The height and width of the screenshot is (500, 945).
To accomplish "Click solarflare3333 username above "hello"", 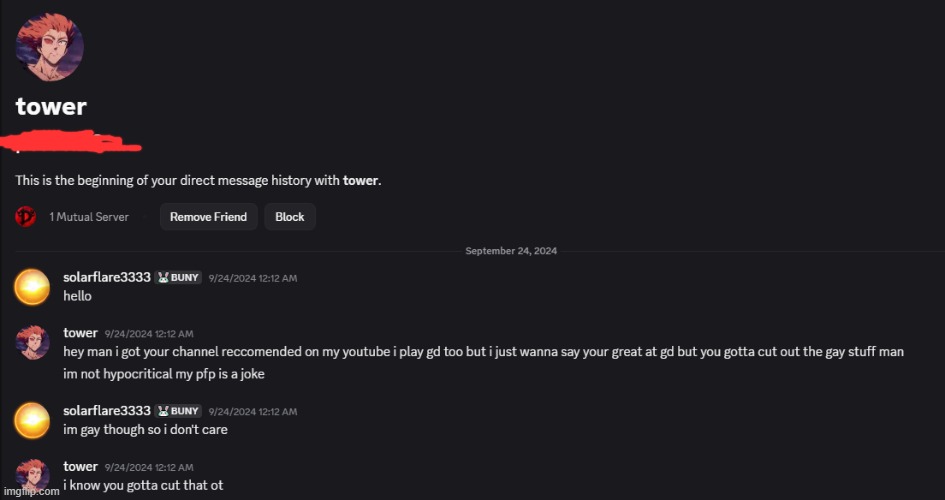I will tap(106, 277).
